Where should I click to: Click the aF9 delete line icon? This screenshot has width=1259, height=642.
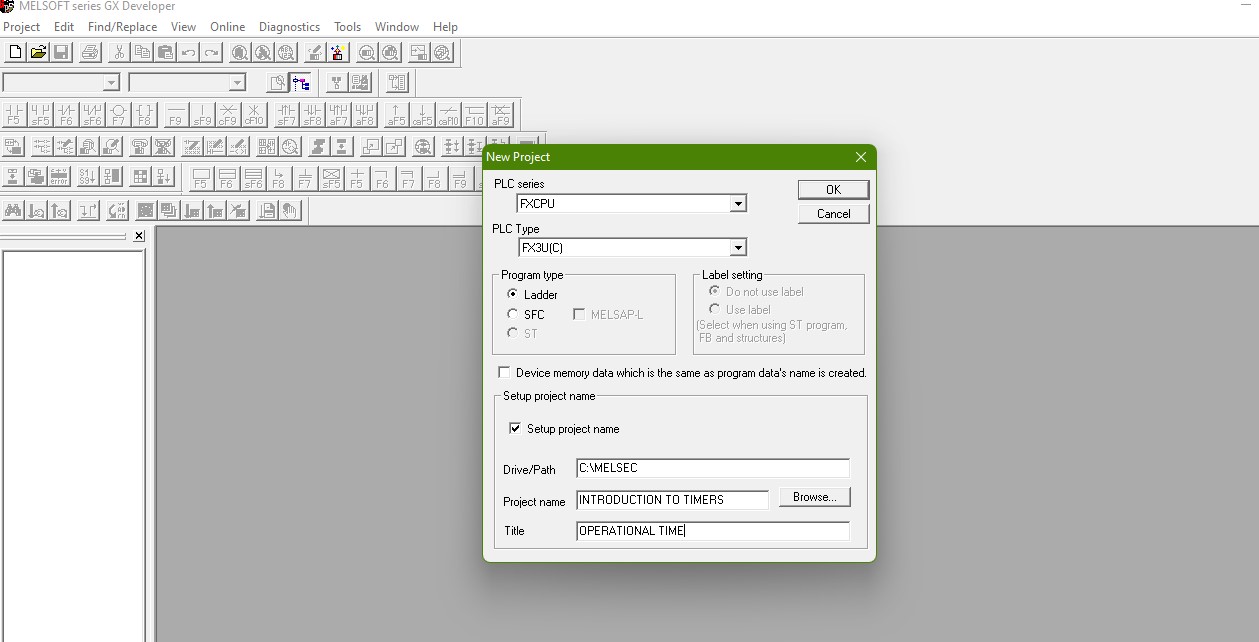coord(500,115)
